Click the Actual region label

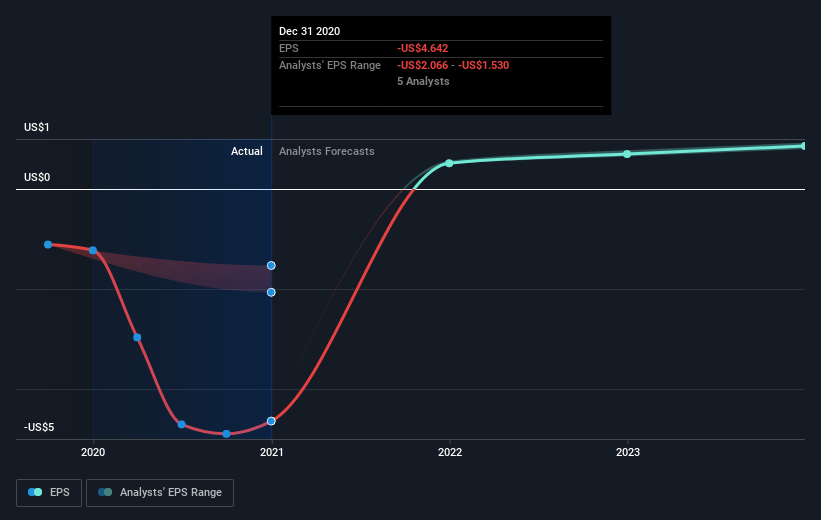[x=247, y=151]
